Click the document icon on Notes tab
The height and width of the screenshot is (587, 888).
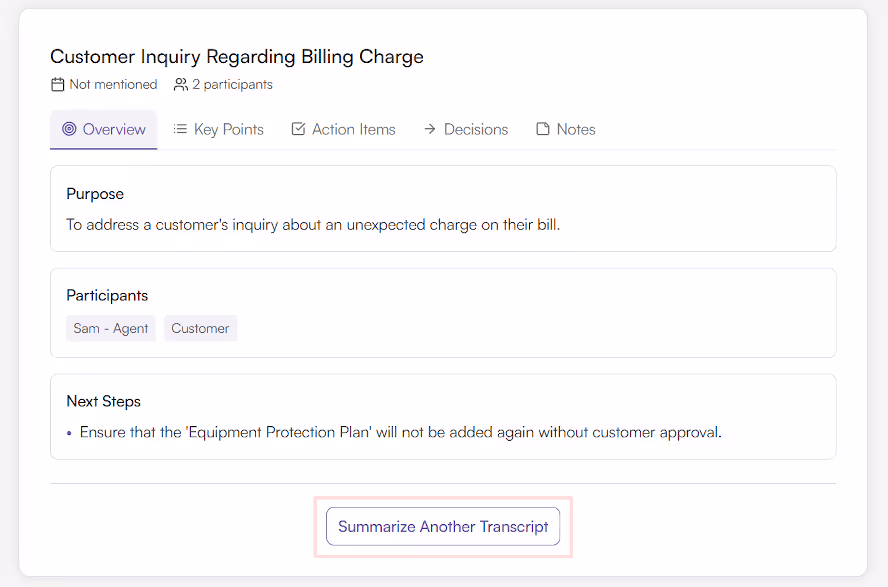click(543, 129)
